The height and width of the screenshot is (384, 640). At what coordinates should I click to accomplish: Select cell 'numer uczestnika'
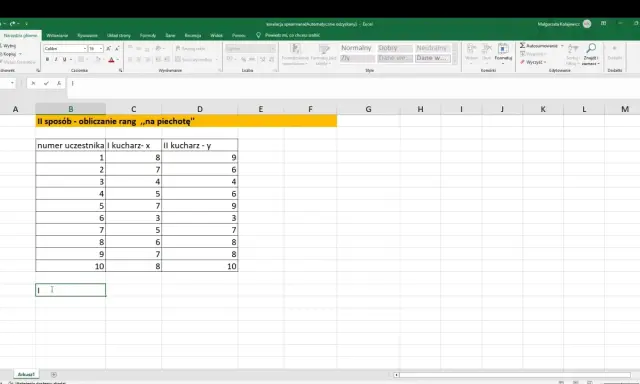point(71,145)
